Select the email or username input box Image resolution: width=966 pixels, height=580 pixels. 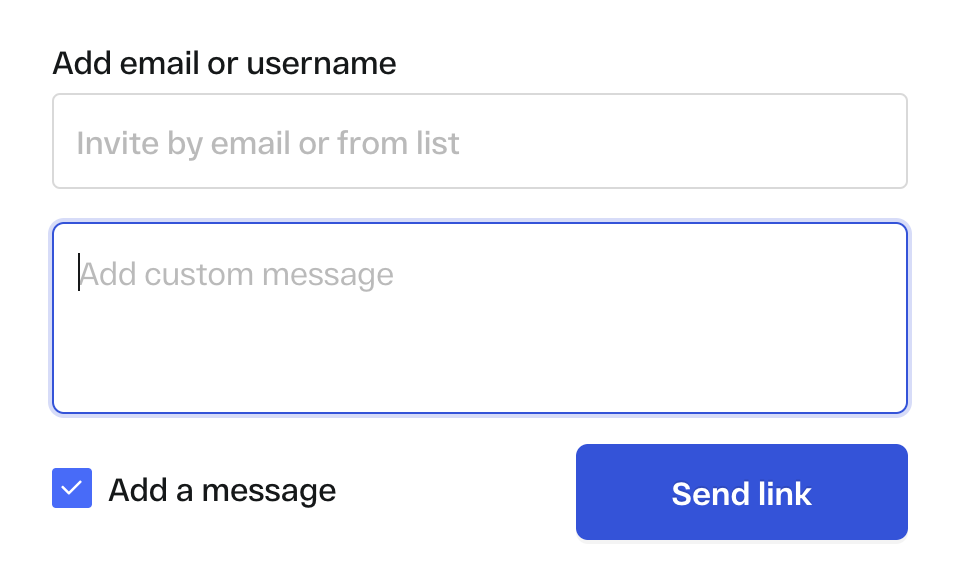click(x=479, y=141)
